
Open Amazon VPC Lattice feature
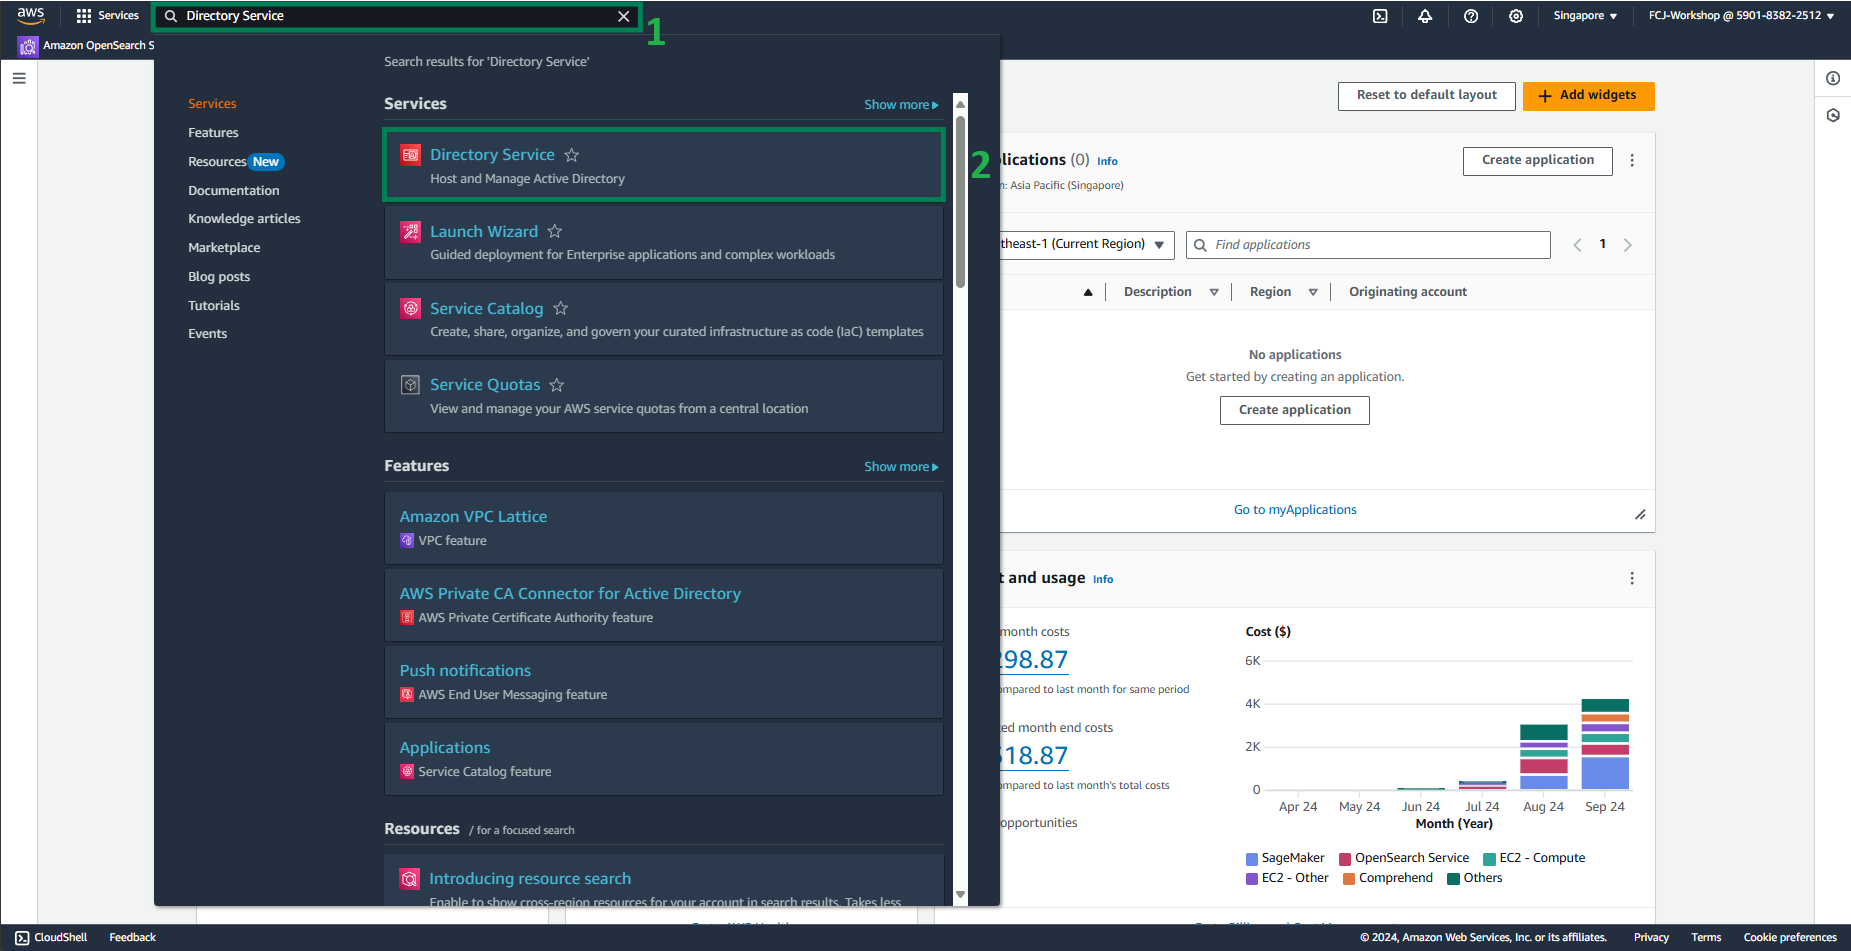pyautogui.click(x=473, y=517)
